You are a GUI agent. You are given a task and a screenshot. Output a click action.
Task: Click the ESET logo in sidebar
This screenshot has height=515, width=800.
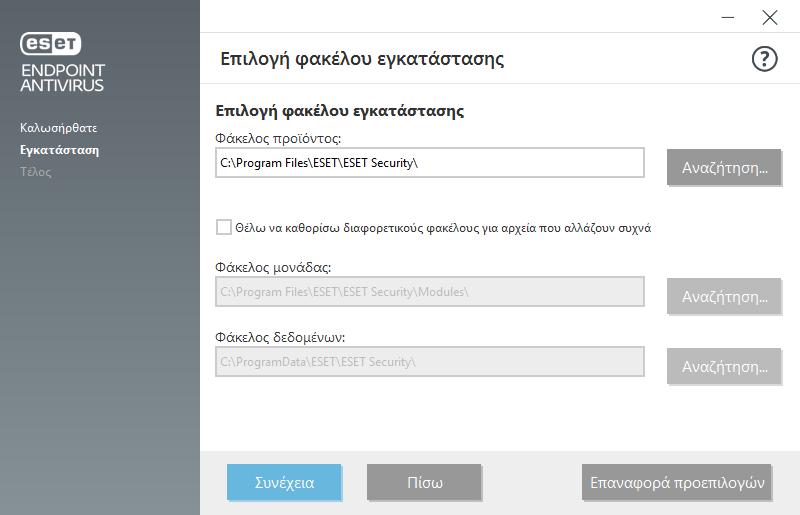(x=51, y=44)
